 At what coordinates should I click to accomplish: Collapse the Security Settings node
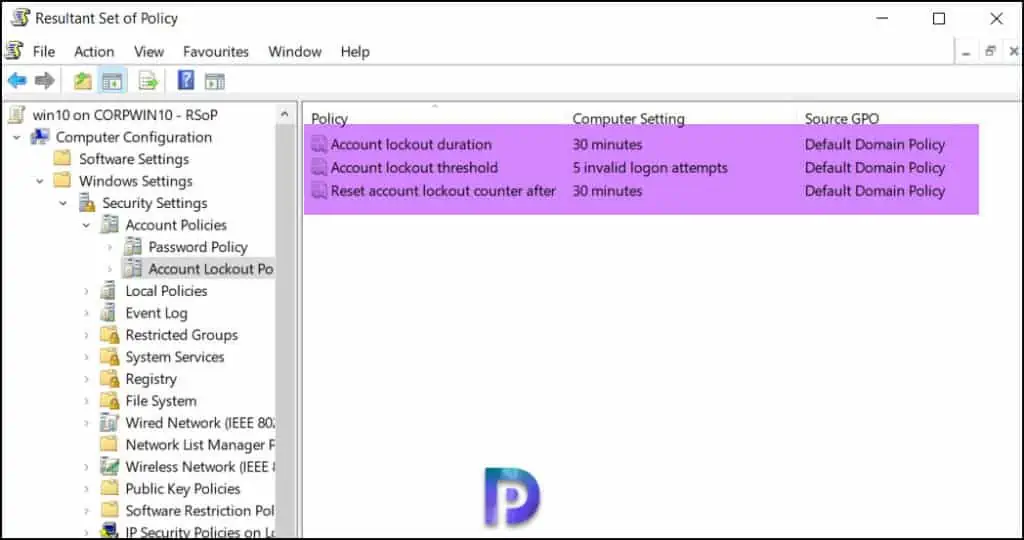point(63,204)
